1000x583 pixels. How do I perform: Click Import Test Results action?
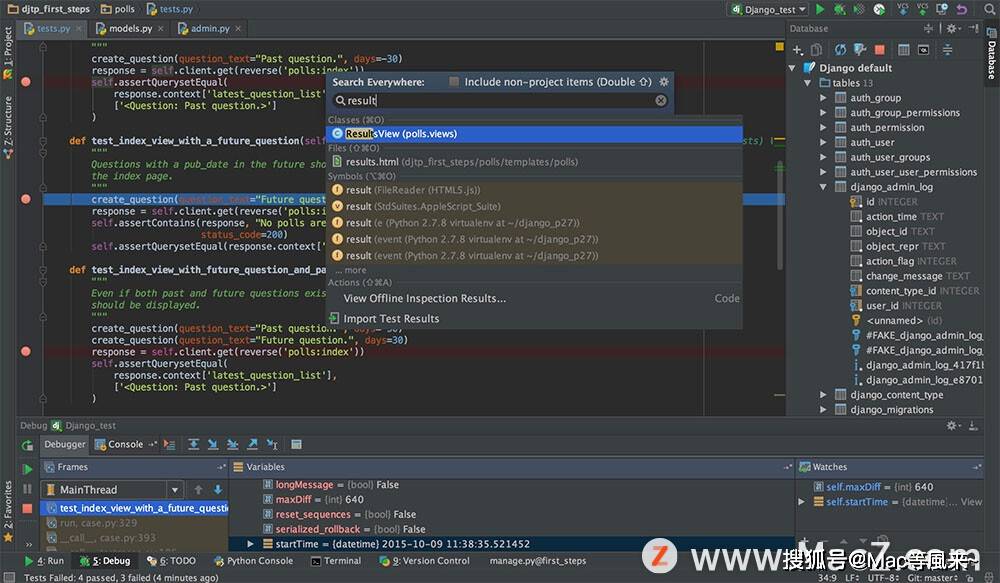[x=534, y=318]
